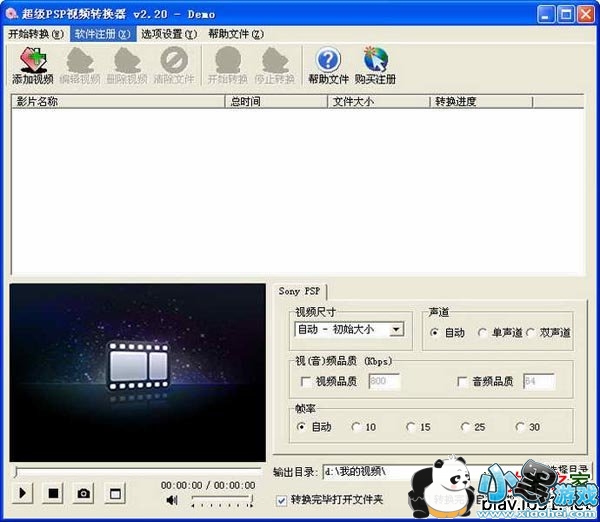This screenshot has width=600, height=522.
Task: Select the Sony PSP tab
Action: (x=299, y=292)
